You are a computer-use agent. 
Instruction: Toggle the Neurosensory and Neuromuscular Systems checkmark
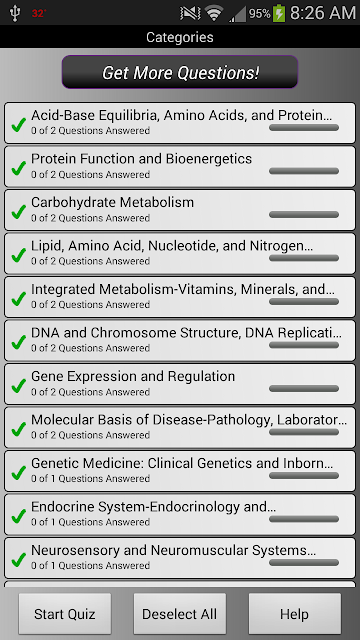tap(18, 560)
